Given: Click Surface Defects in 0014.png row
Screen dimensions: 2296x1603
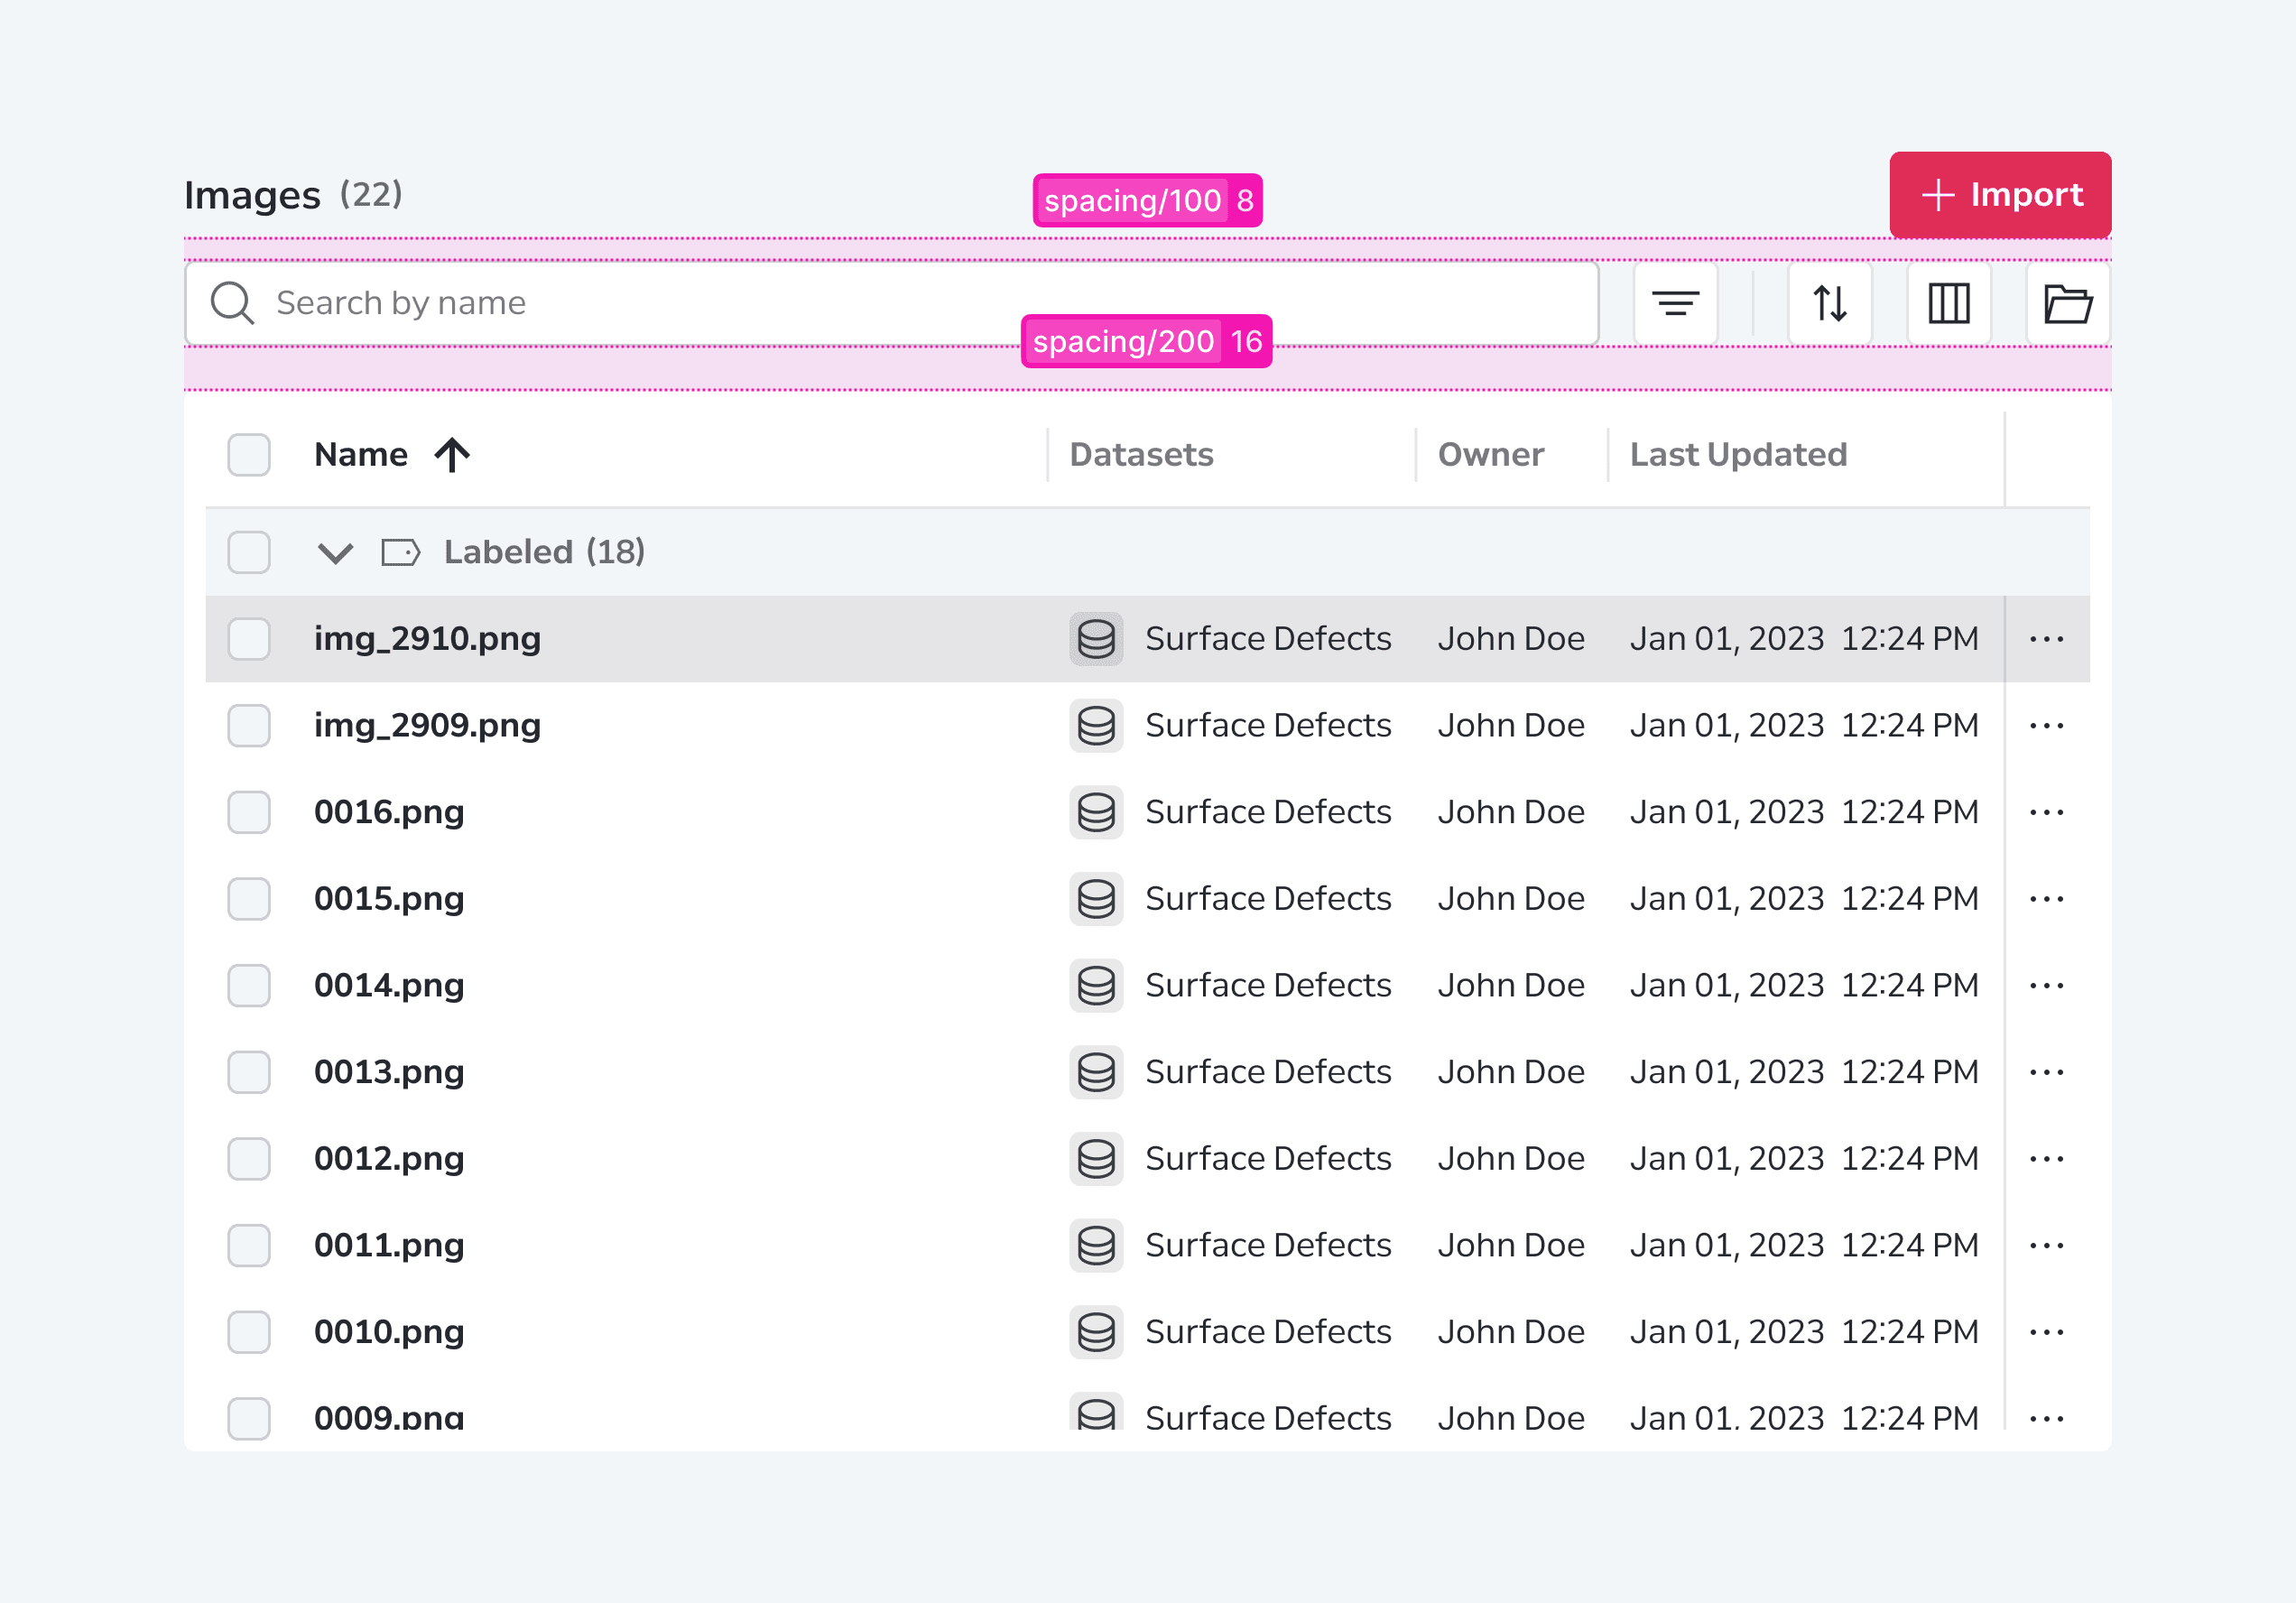Looking at the screenshot, I should click(1268, 986).
